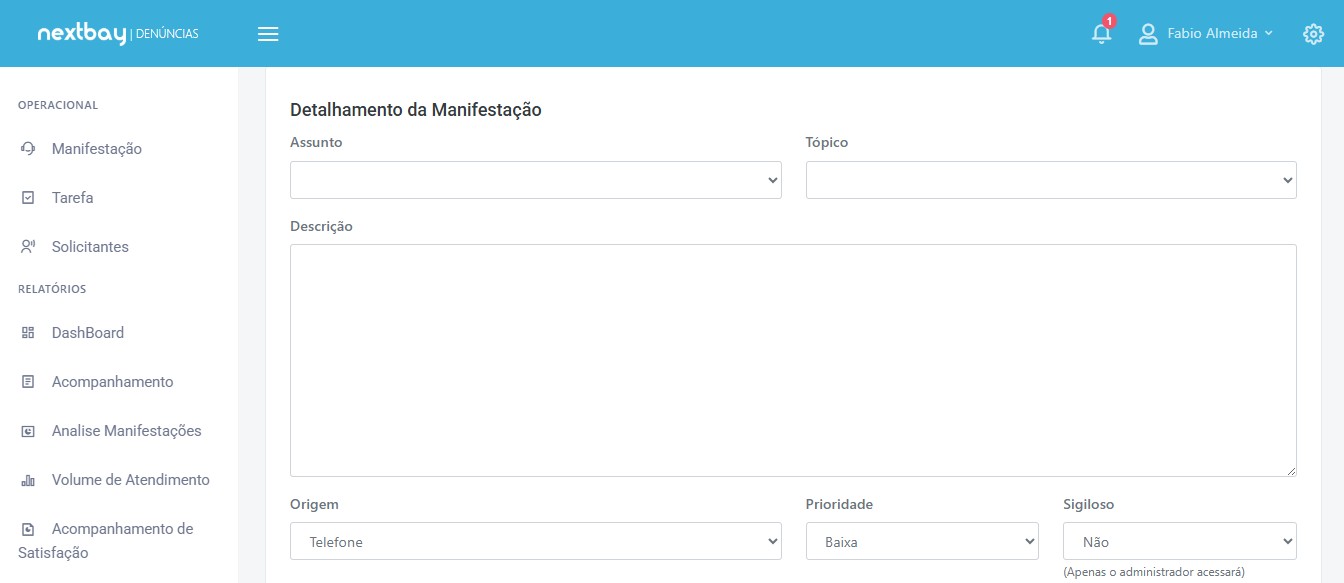Screen dimensions: 1344x583
Task: Open the notifications bell icon
Action: (x=1101, y=33)
